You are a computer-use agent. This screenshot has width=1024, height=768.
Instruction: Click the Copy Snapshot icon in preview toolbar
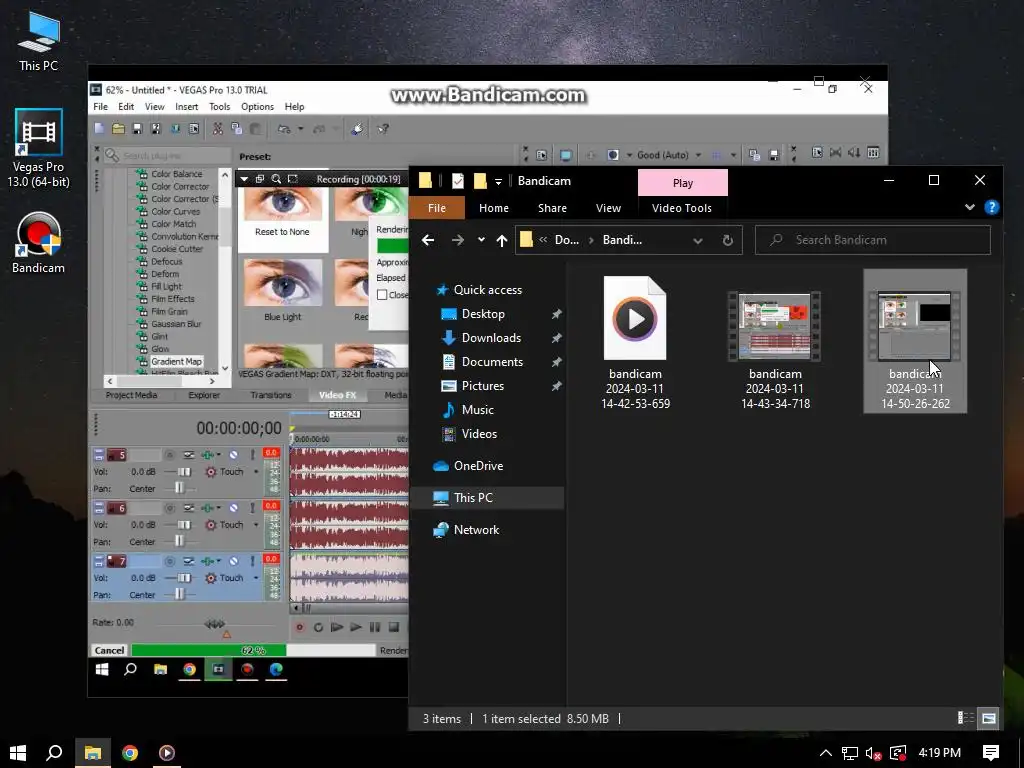[754, 155]
